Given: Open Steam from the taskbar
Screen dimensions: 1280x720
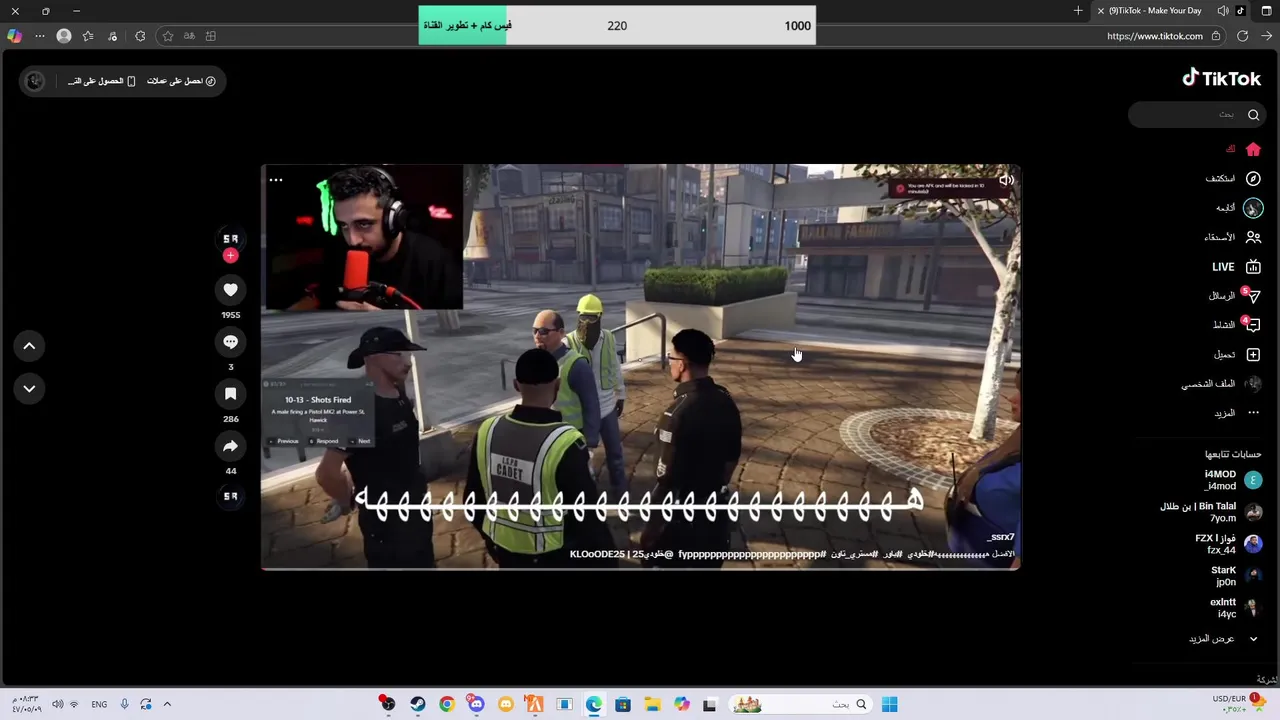Looking at the screenshot, I should (417, 704).
